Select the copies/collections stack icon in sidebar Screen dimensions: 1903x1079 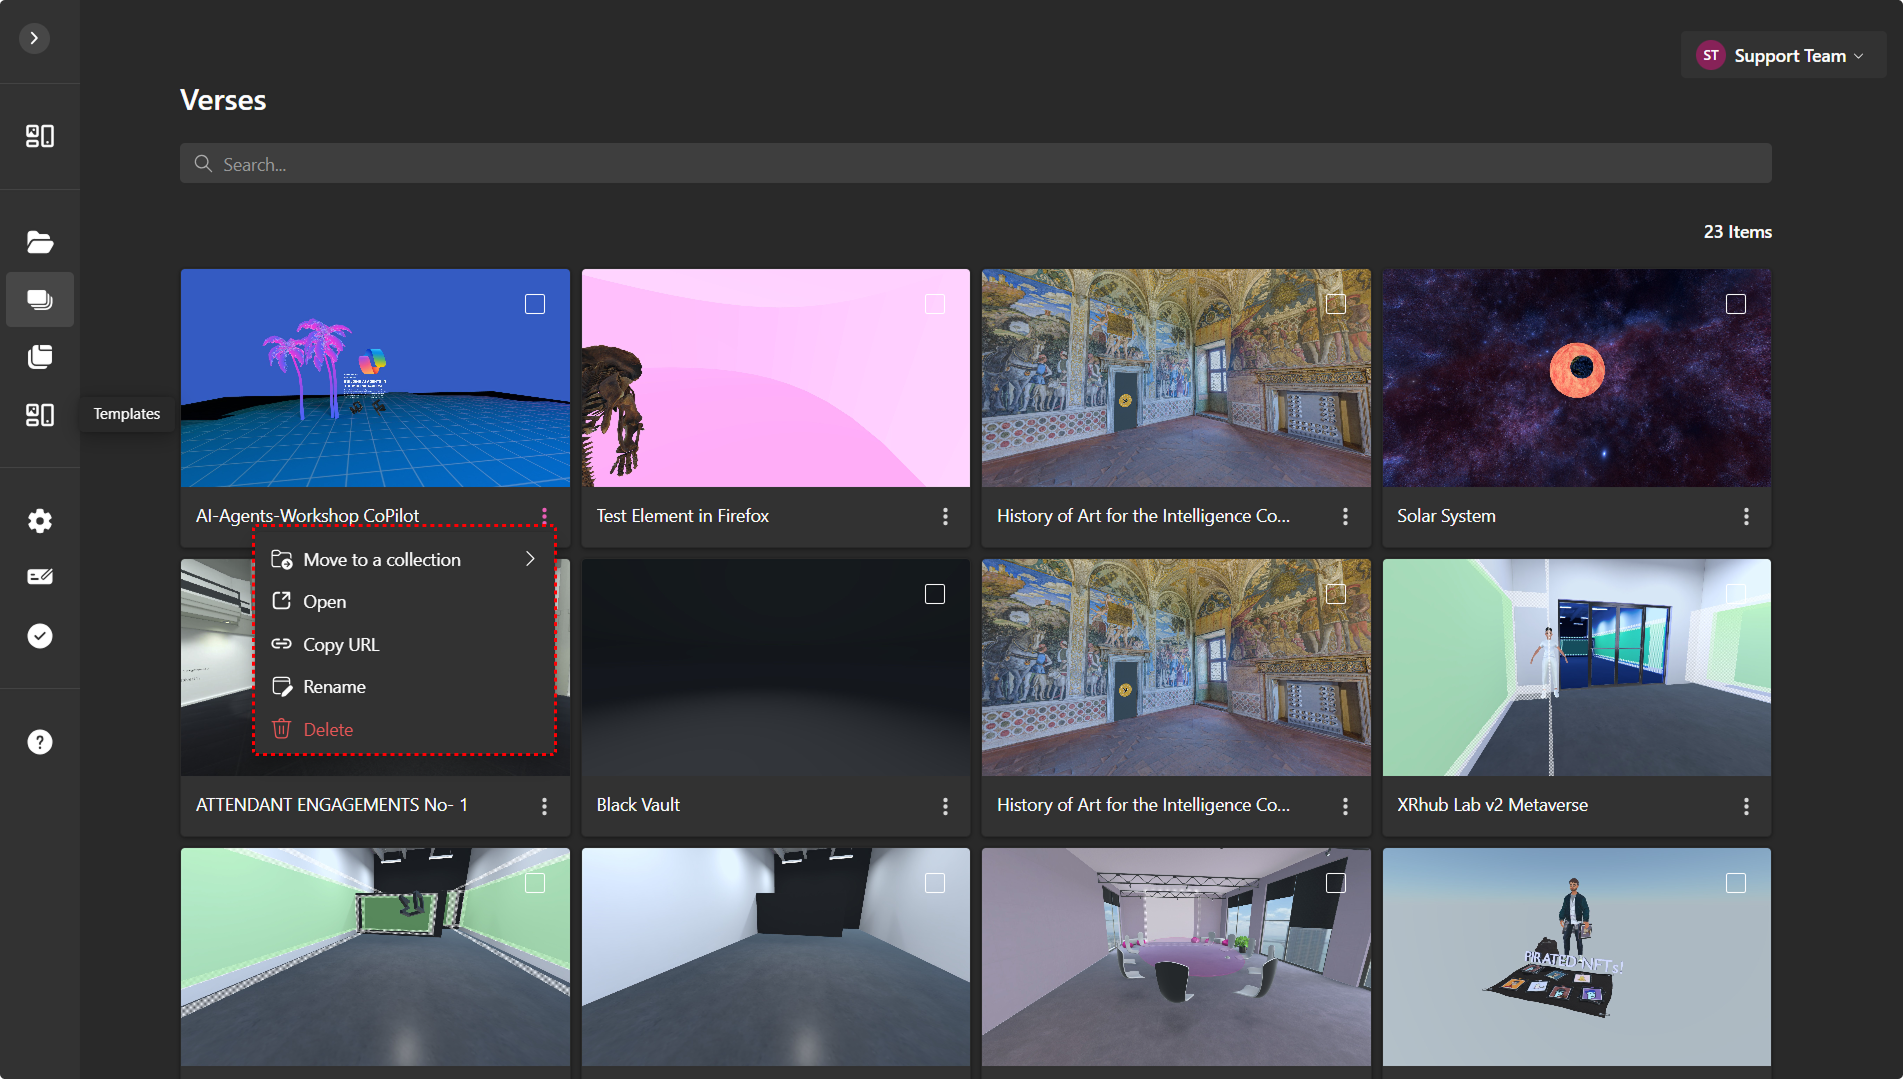click(40, 357)
